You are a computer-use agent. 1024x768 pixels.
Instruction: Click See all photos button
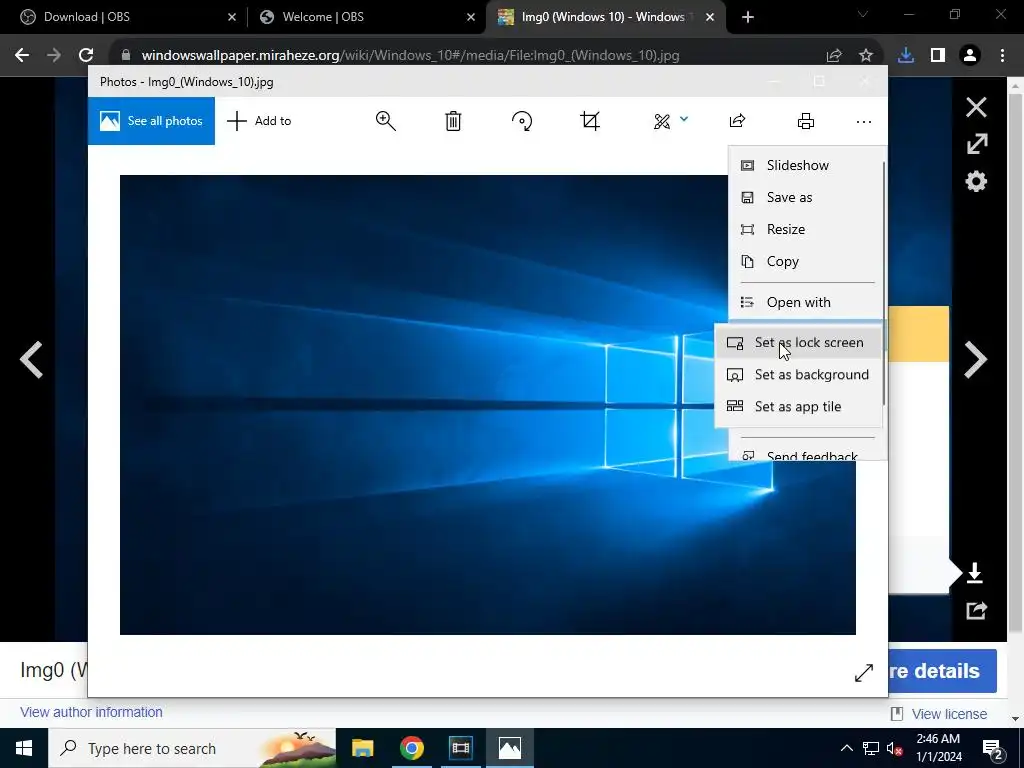[152, 121]
